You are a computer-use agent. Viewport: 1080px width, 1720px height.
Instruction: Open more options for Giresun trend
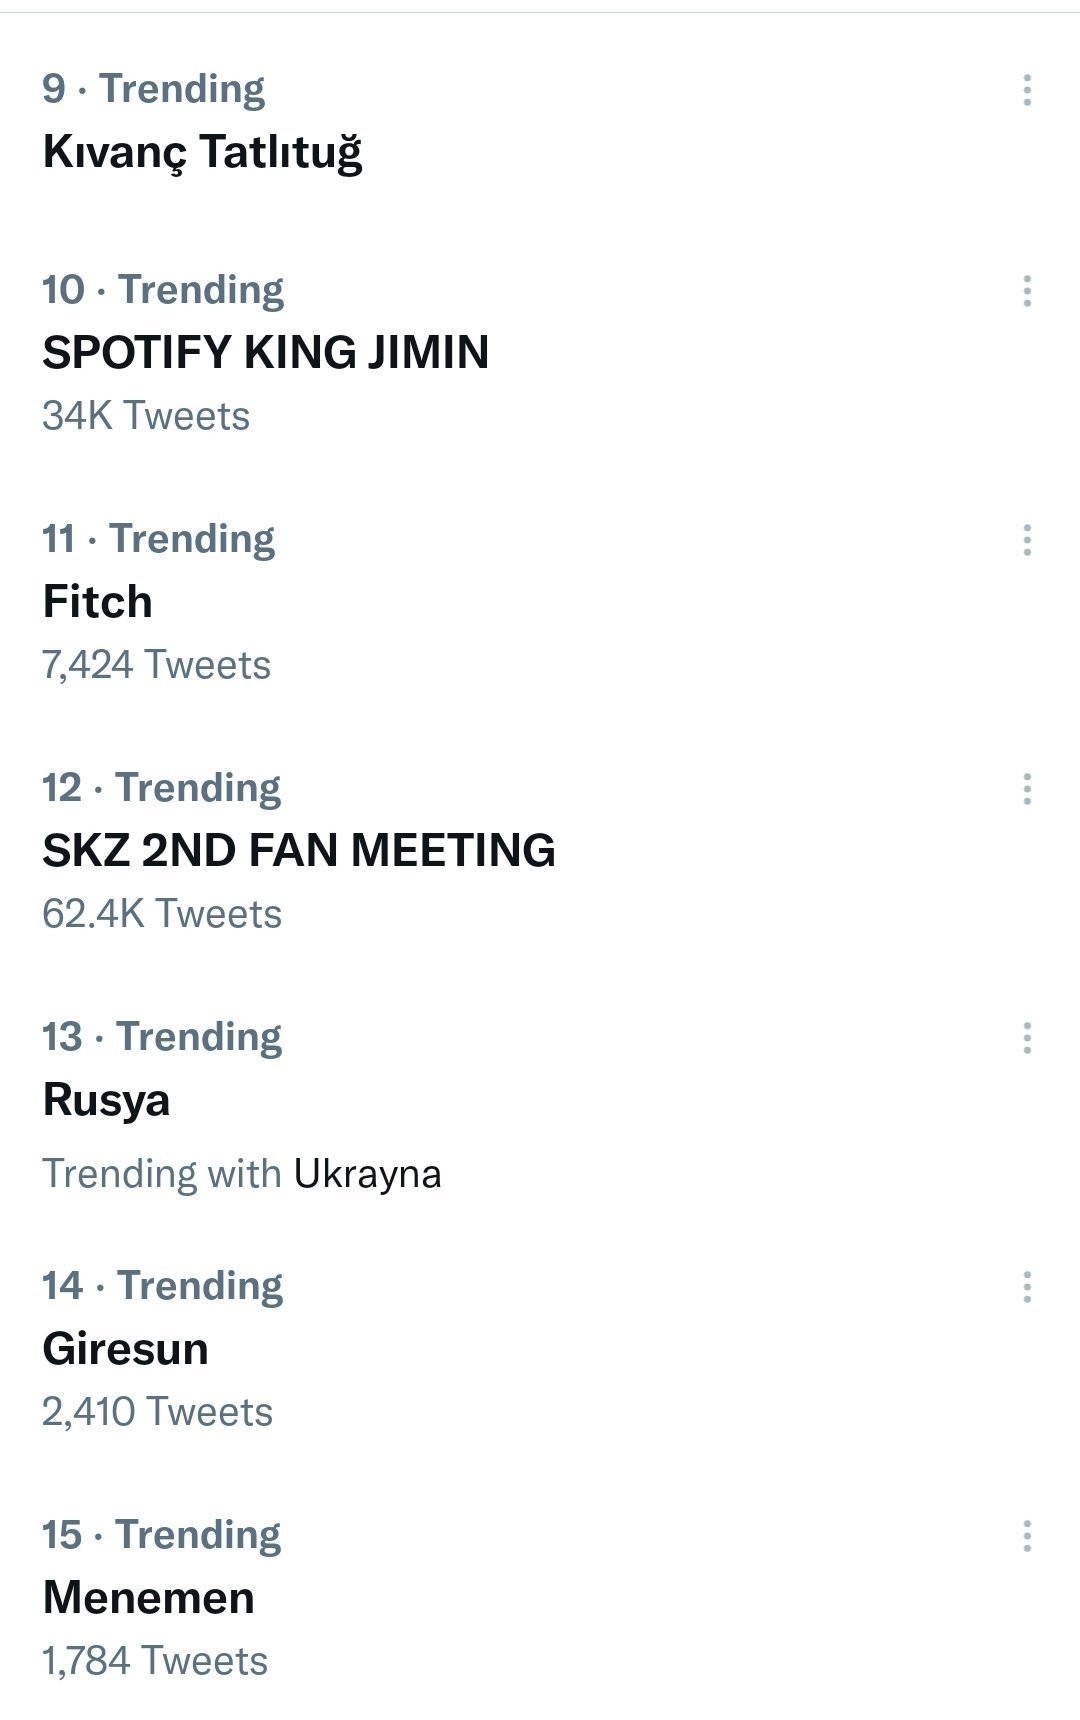(x=1027, y=1287)
